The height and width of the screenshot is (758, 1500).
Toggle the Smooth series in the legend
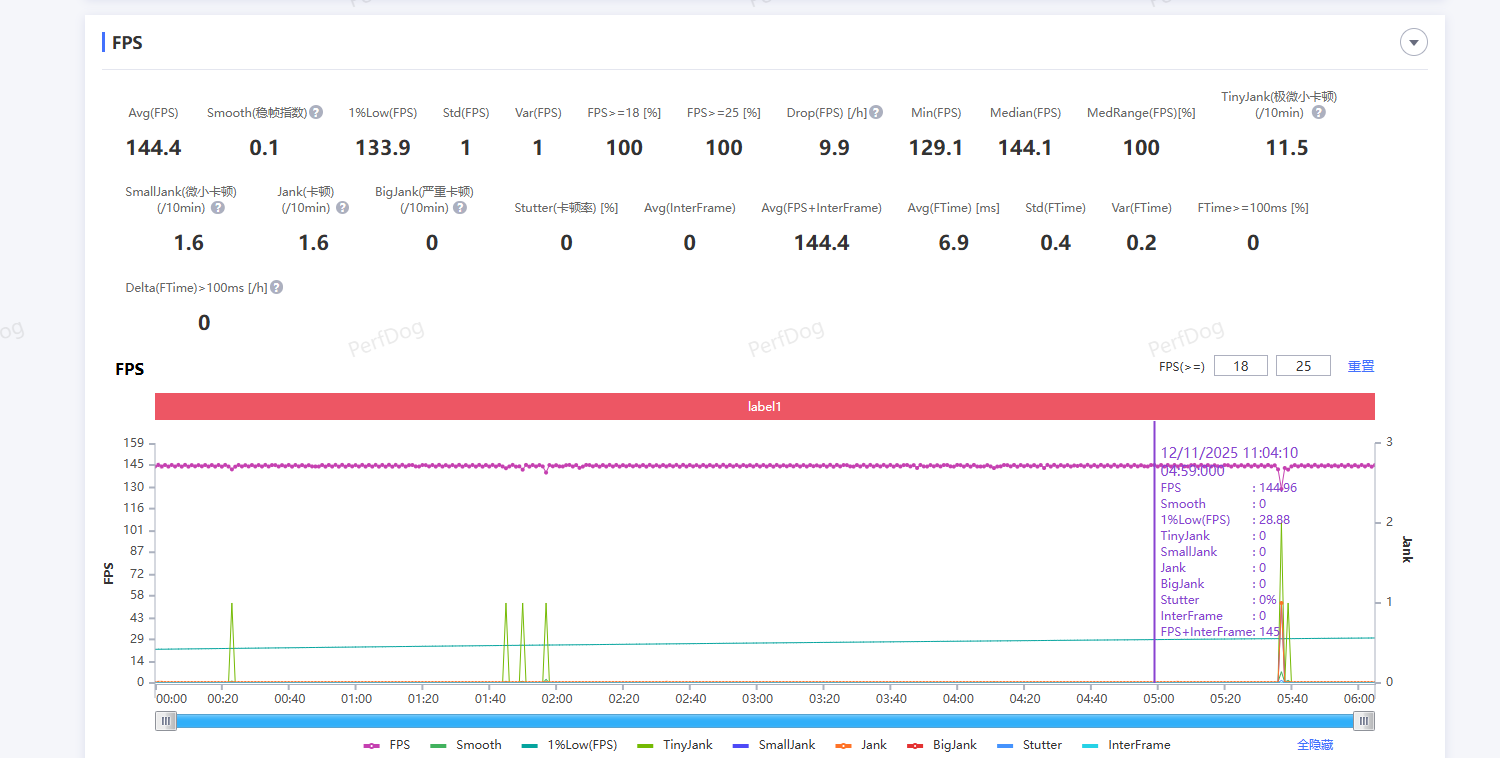coord(465,745)
